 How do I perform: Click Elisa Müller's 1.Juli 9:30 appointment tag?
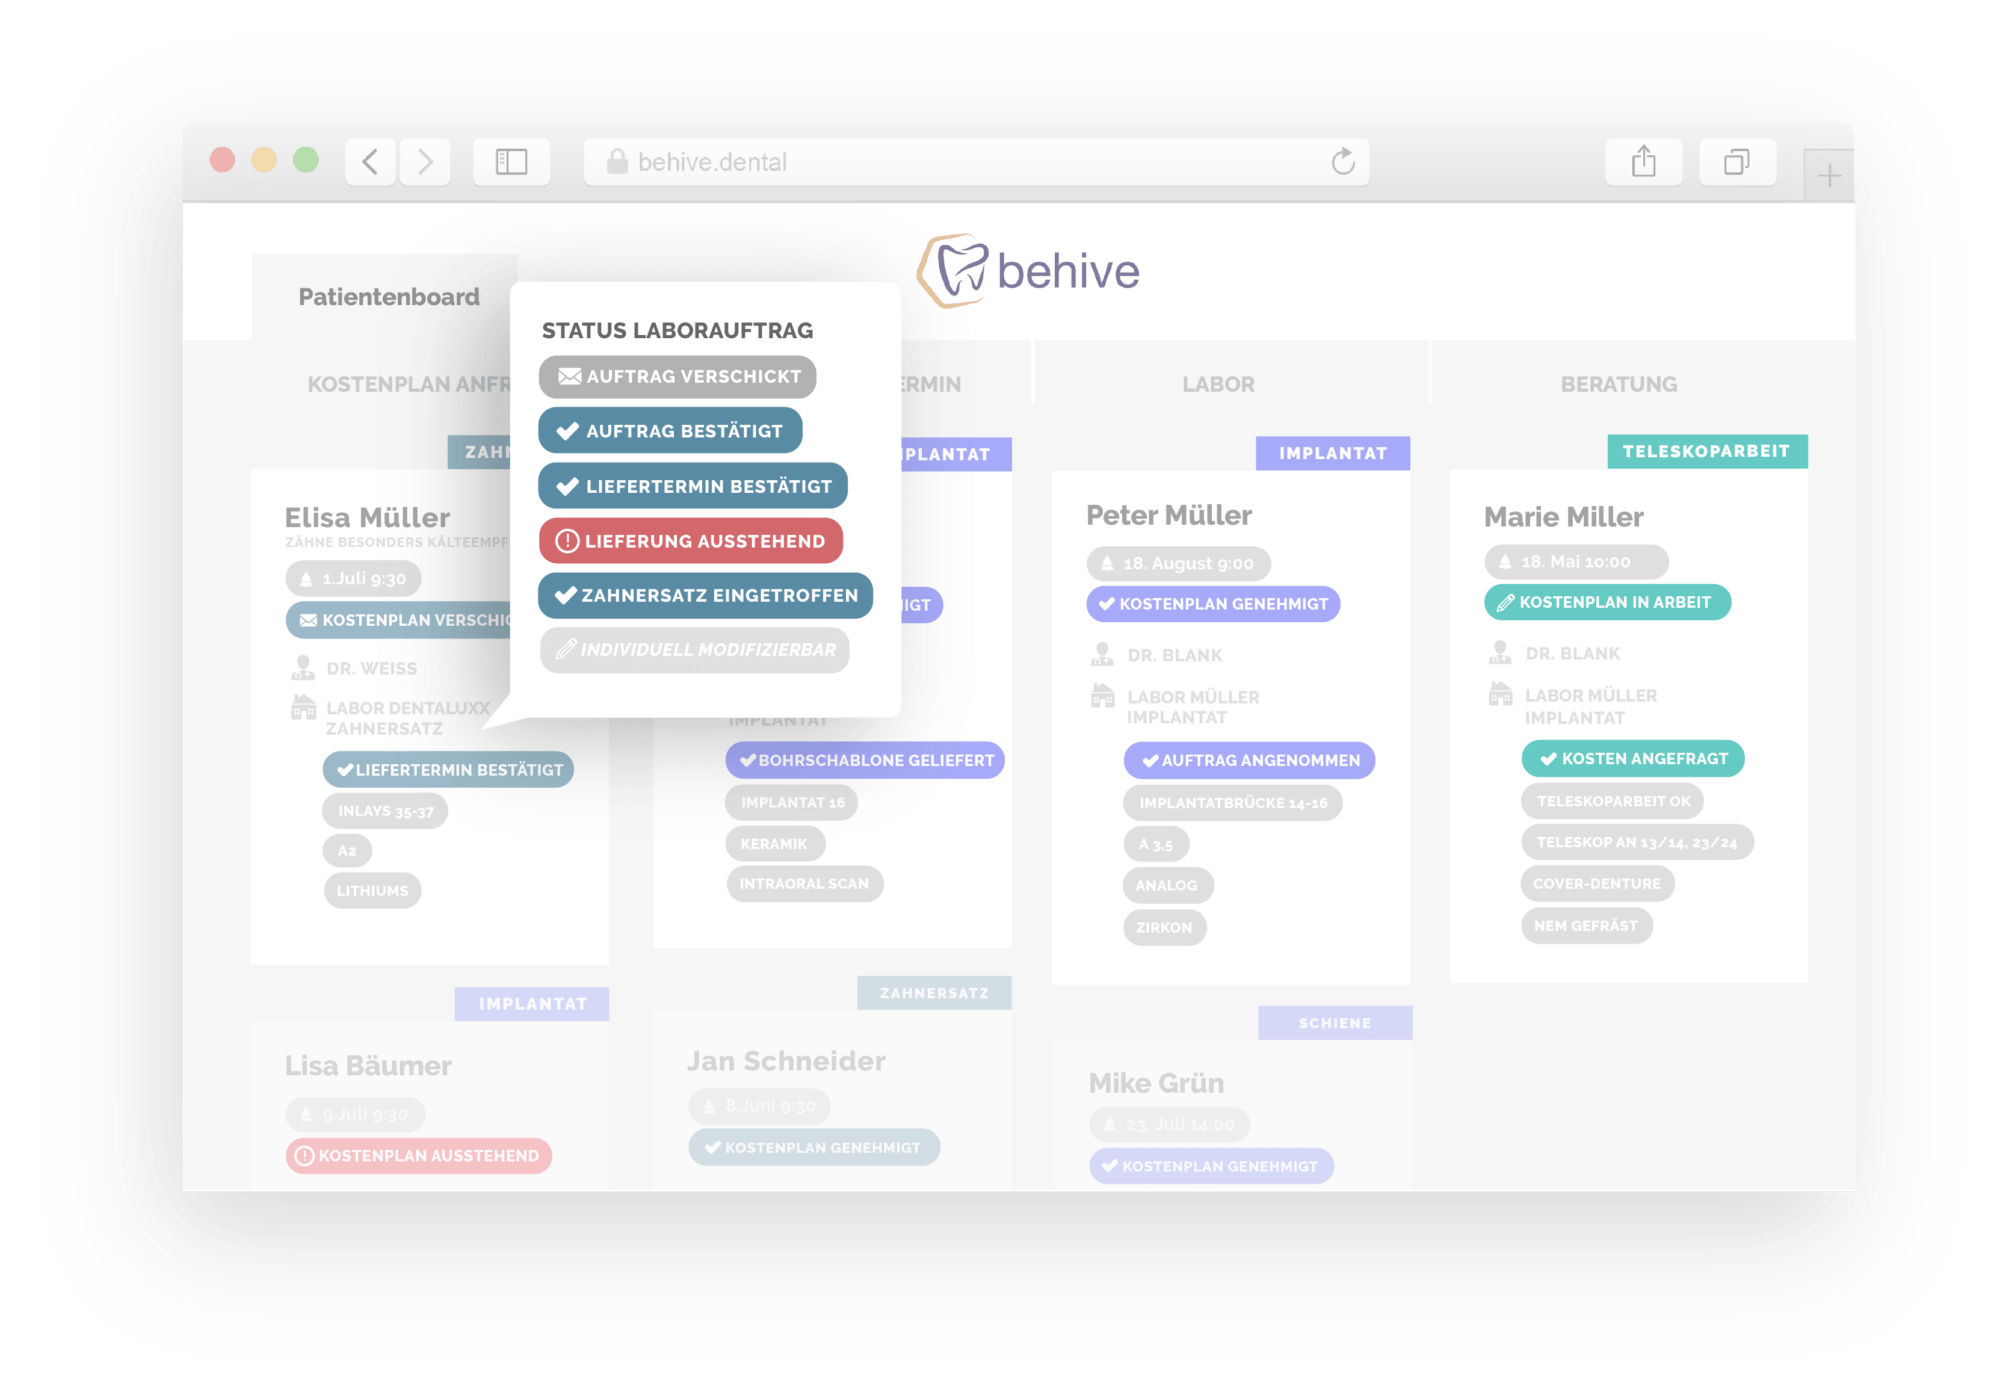(x=353, y=578)
